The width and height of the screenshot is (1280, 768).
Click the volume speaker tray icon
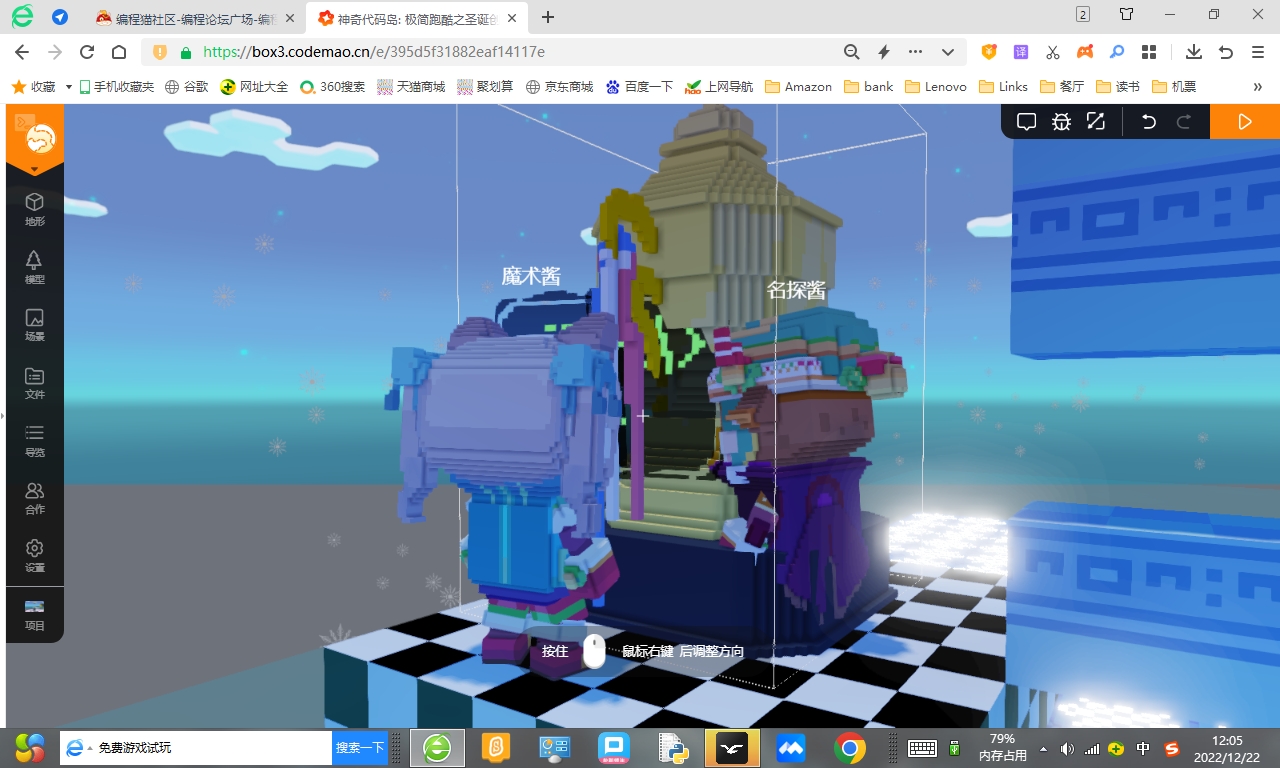(x=1067, y=748)
